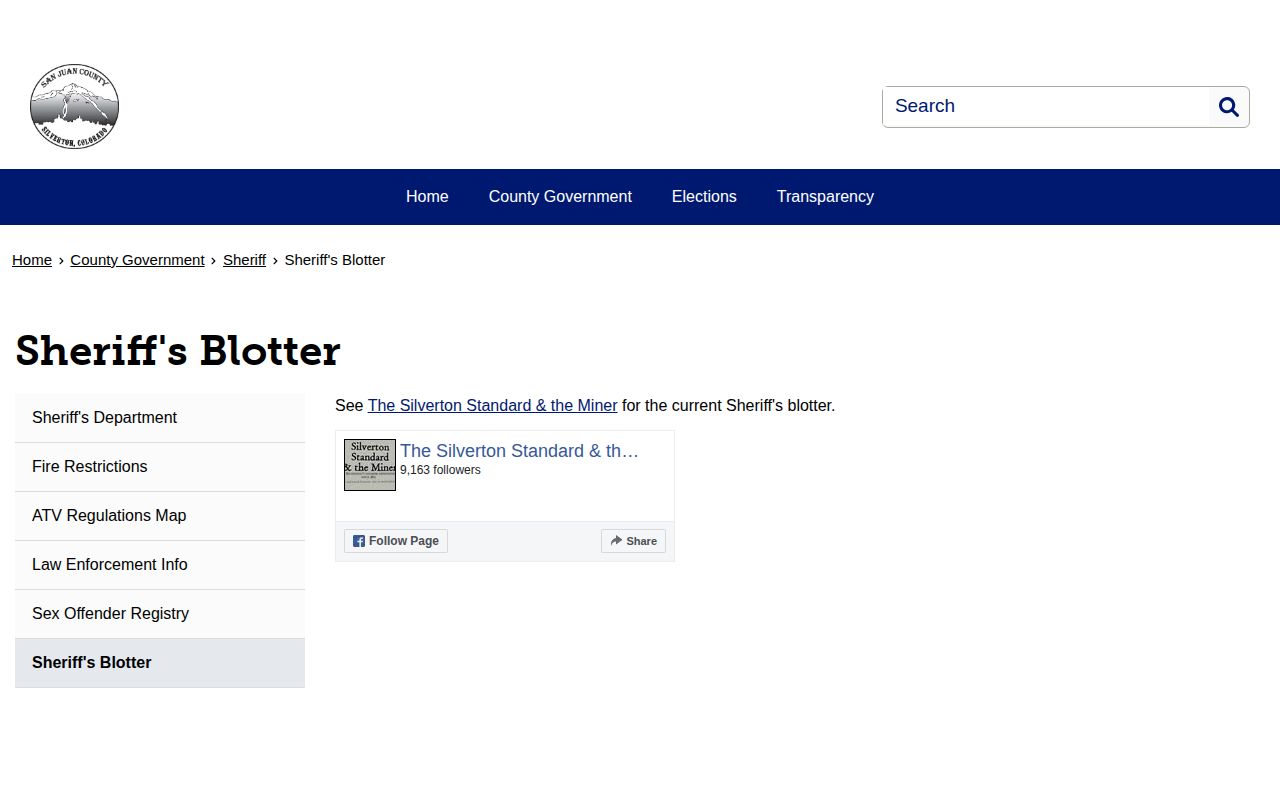Open Law Enforcement Info in the sidebar

[x=160, y=565]
